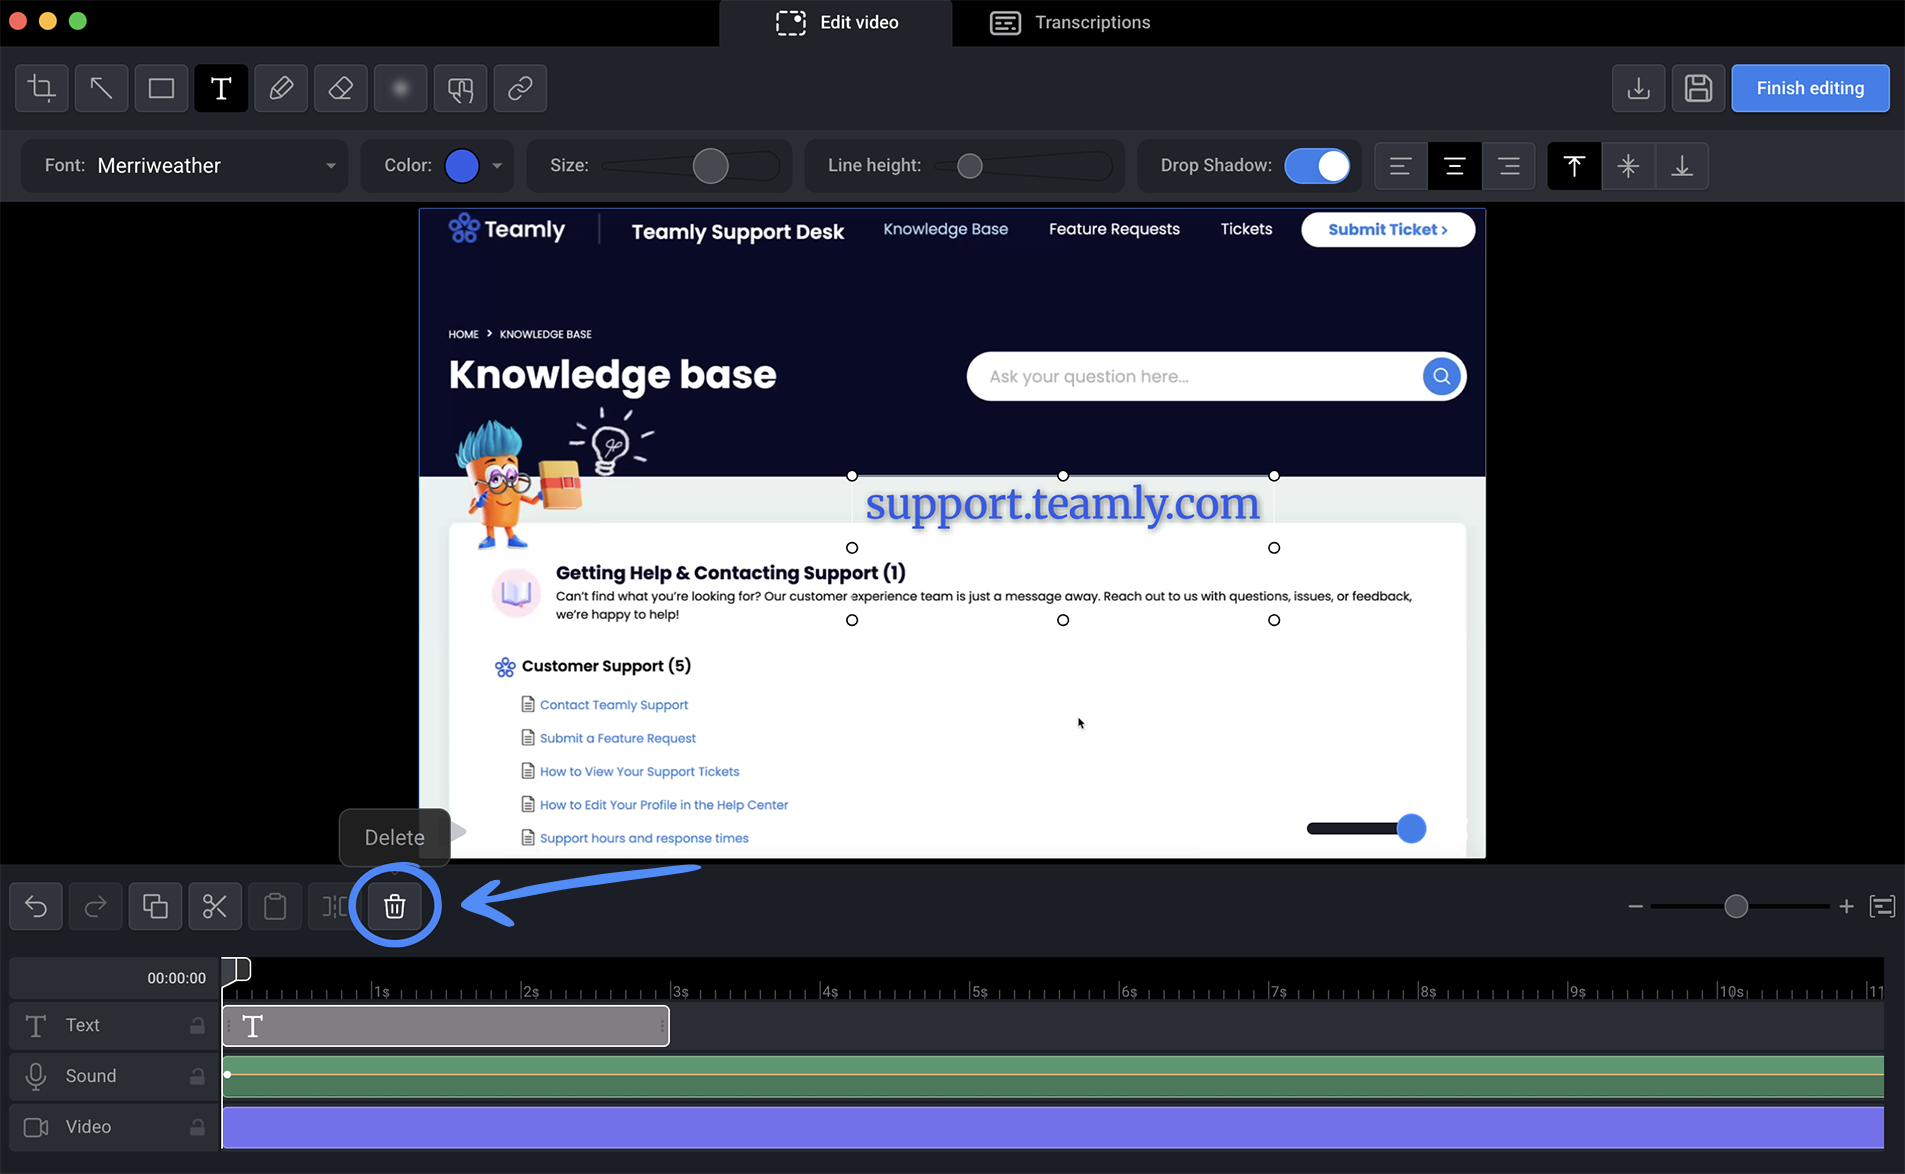1905x1174 pixels.
Task: Click the timeline zoom slider knob
Action: [x=1736, y=906]
